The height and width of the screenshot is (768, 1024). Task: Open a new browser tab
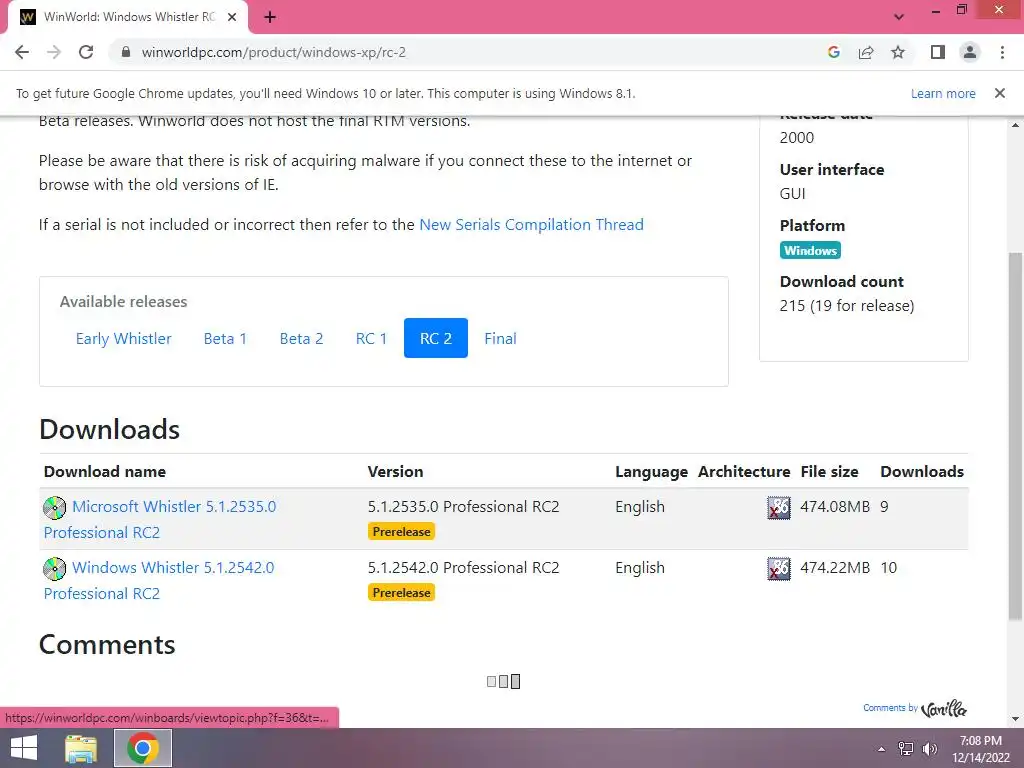[270, 17]
